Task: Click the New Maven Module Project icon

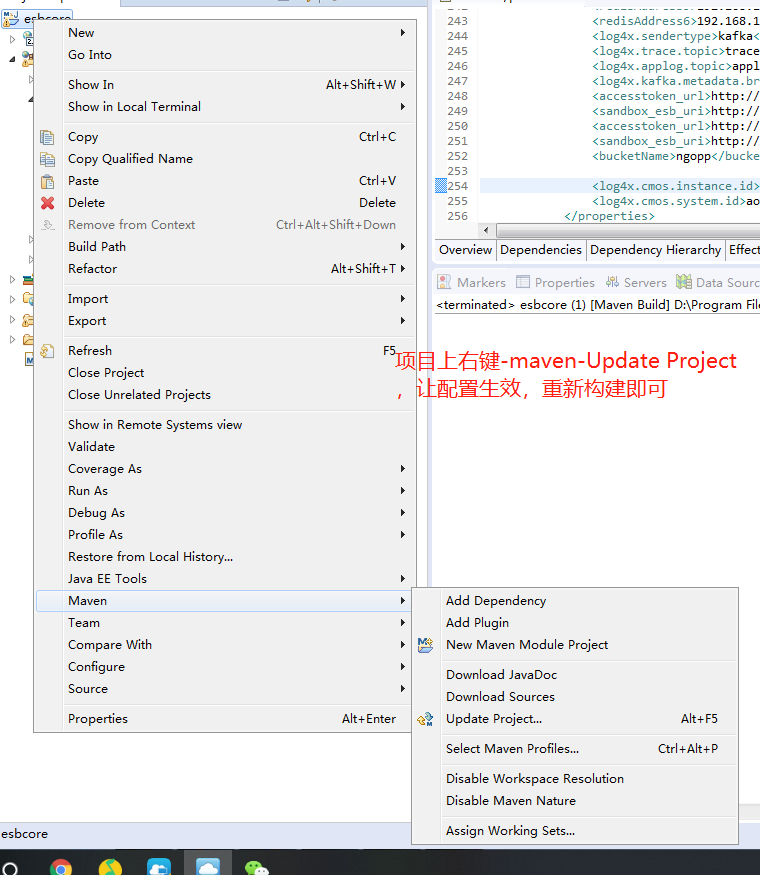Action: point(425,645)
